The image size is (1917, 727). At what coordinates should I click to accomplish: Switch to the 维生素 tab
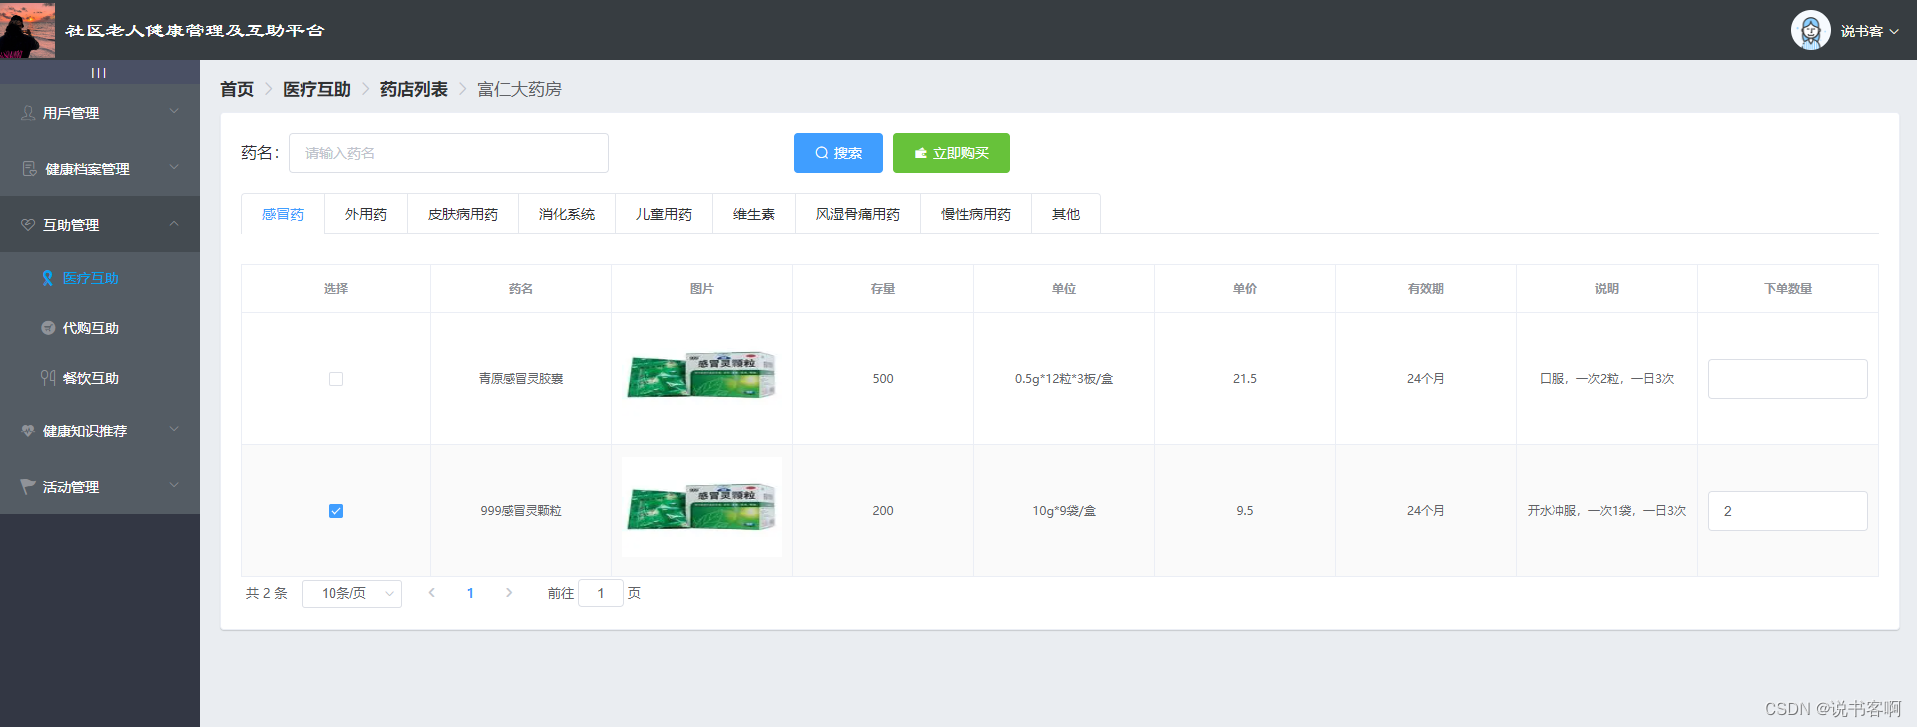point(754,214)
